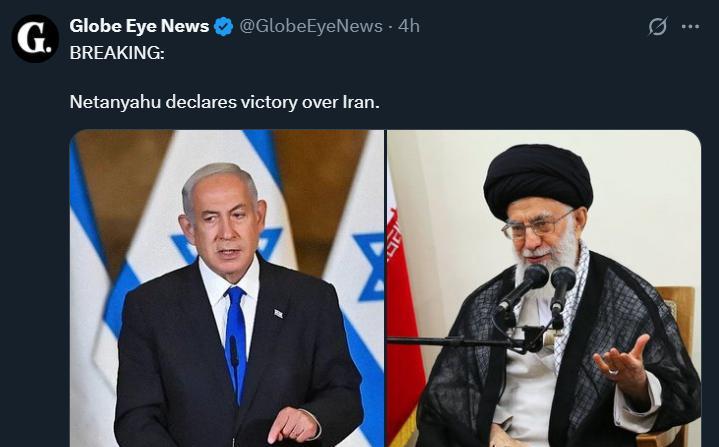719x447 pixels.
Task: Open the post via 4h timestamp
Action: [409, 26]
